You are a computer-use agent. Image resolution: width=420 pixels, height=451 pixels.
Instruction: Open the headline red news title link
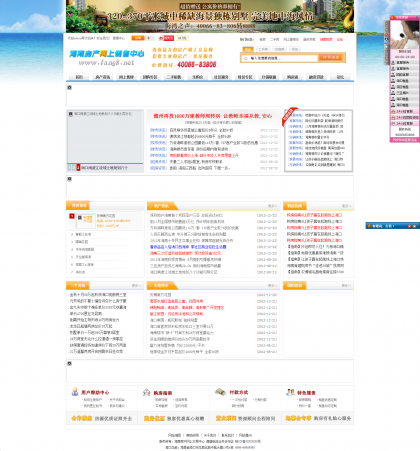[213, 116]
